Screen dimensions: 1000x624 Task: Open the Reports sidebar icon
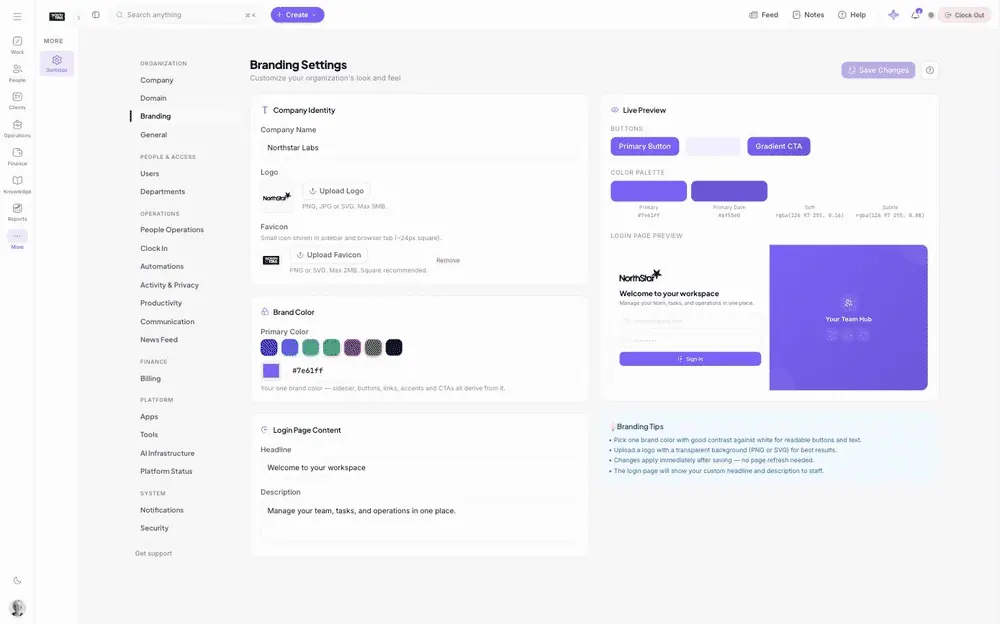[x=17, y=212]
